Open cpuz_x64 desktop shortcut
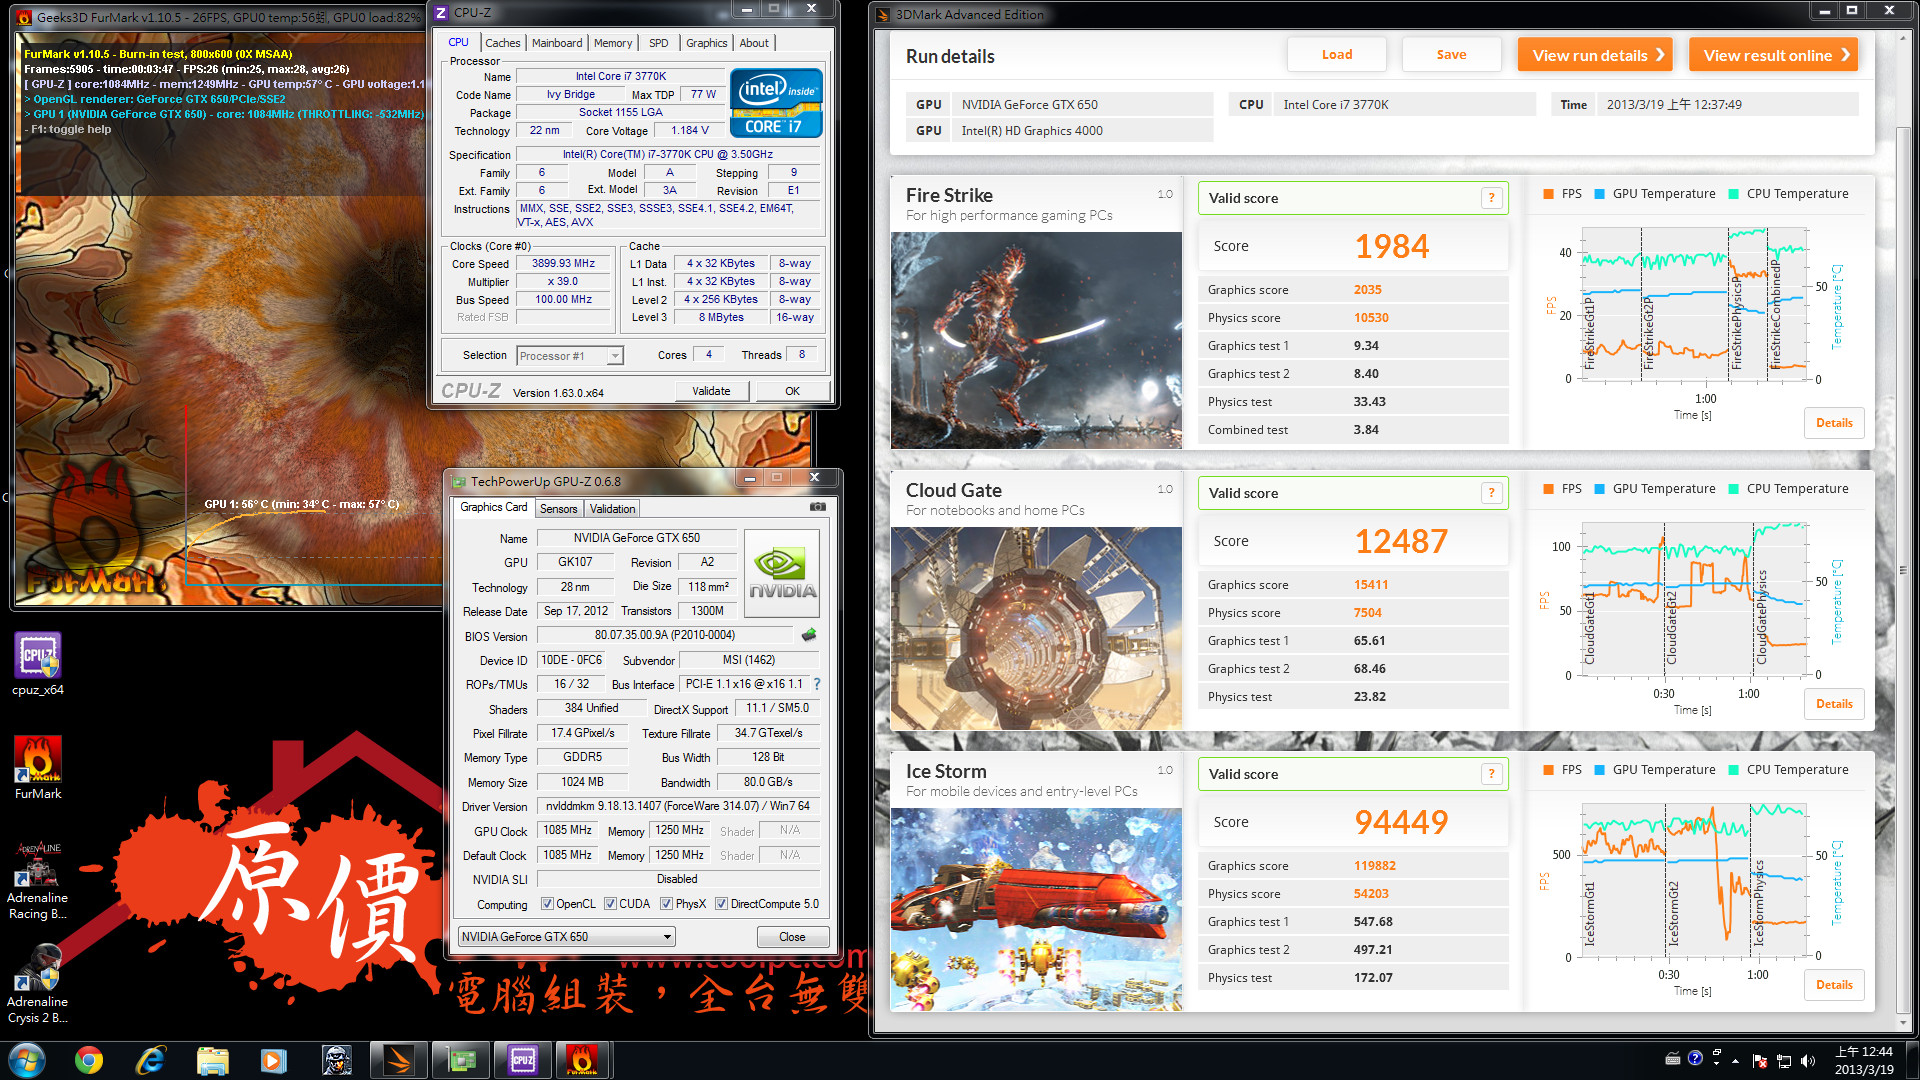The width and height of the screenshot is (1920, 1080). [38, 665]
